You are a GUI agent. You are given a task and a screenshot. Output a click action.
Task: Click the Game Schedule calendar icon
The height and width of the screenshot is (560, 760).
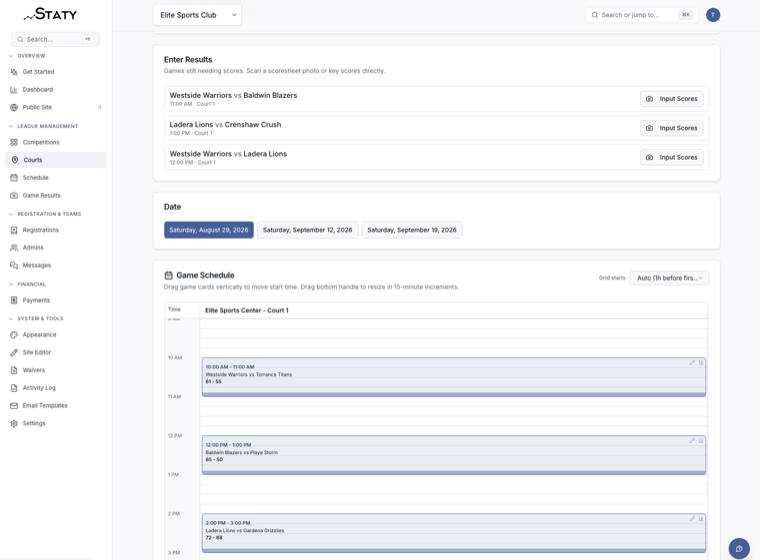[x=169, y=275]
